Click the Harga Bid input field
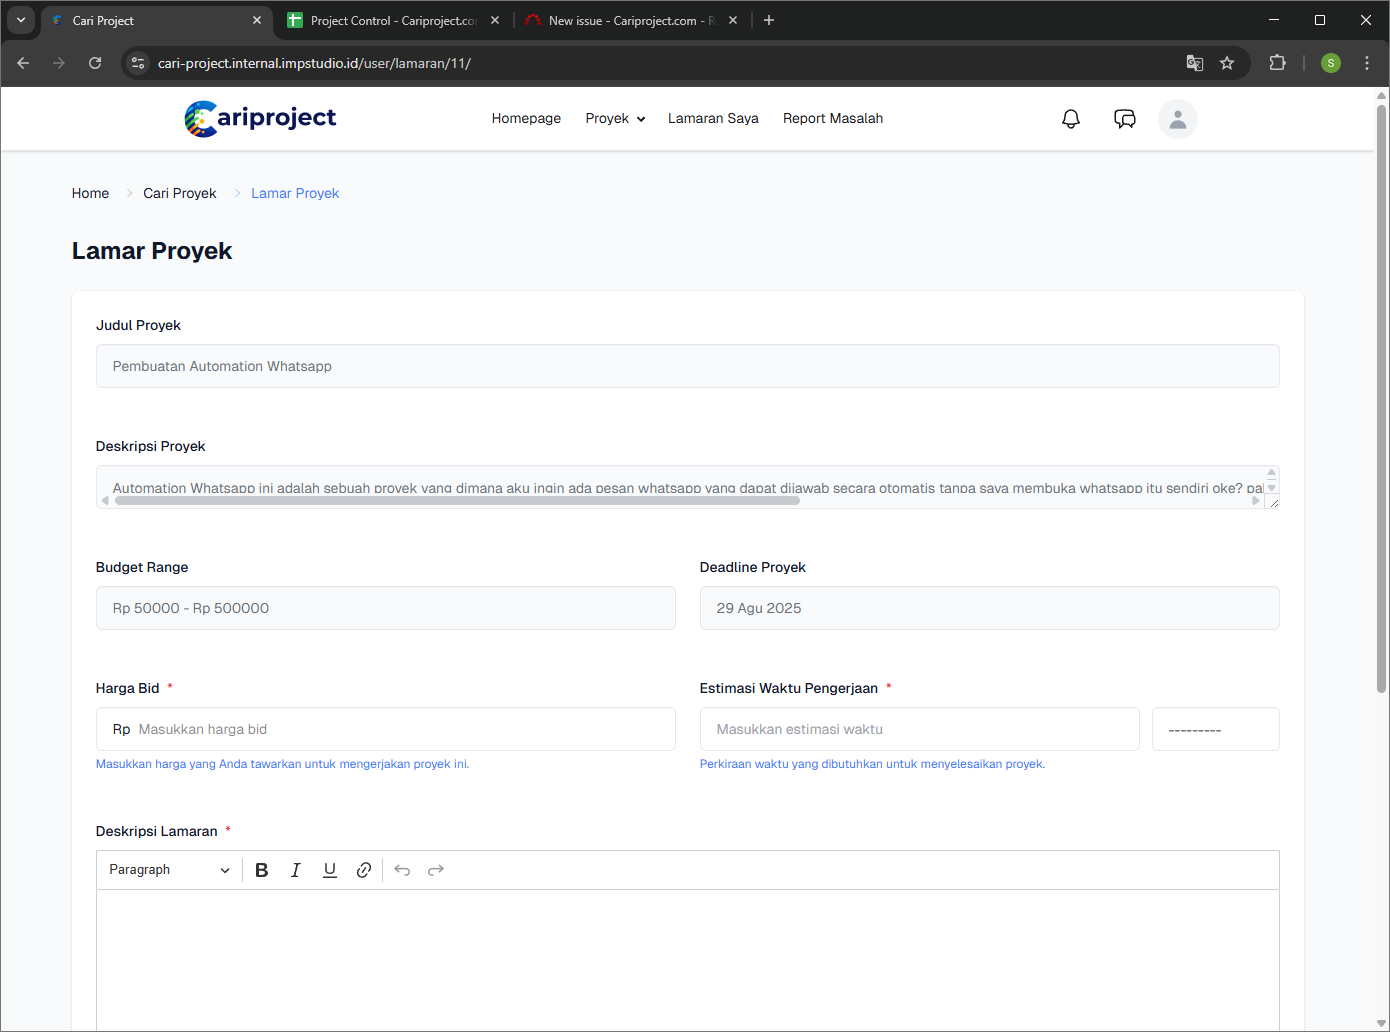 [400, 730]
